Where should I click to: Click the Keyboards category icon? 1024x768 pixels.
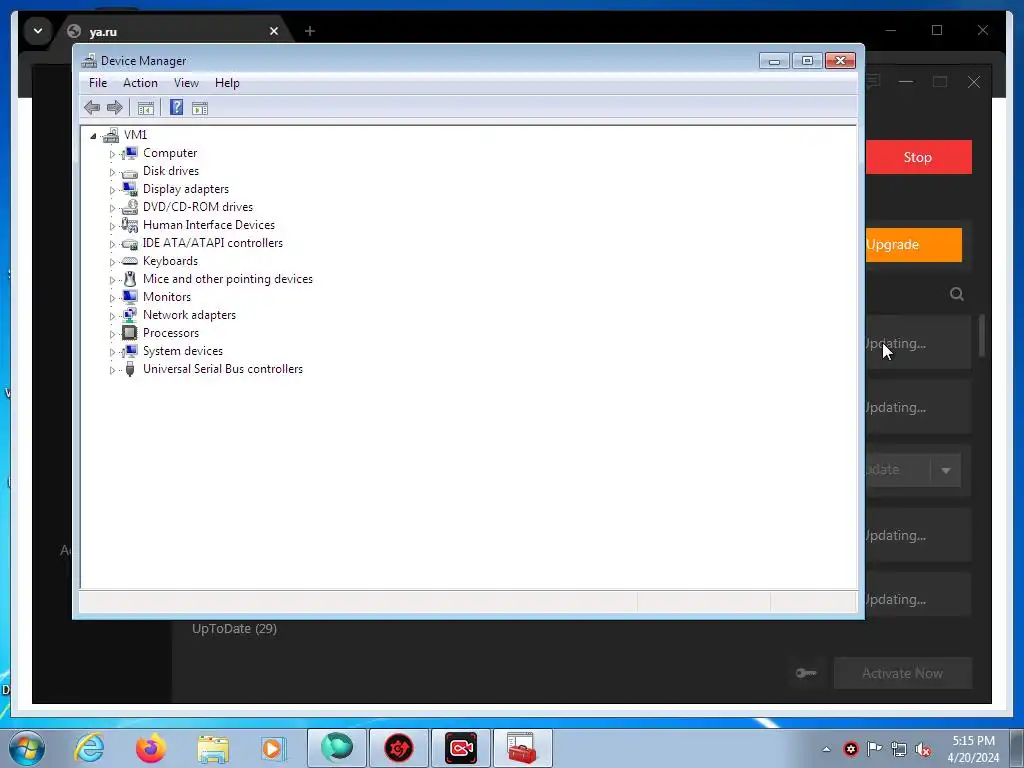click(130, 261)
